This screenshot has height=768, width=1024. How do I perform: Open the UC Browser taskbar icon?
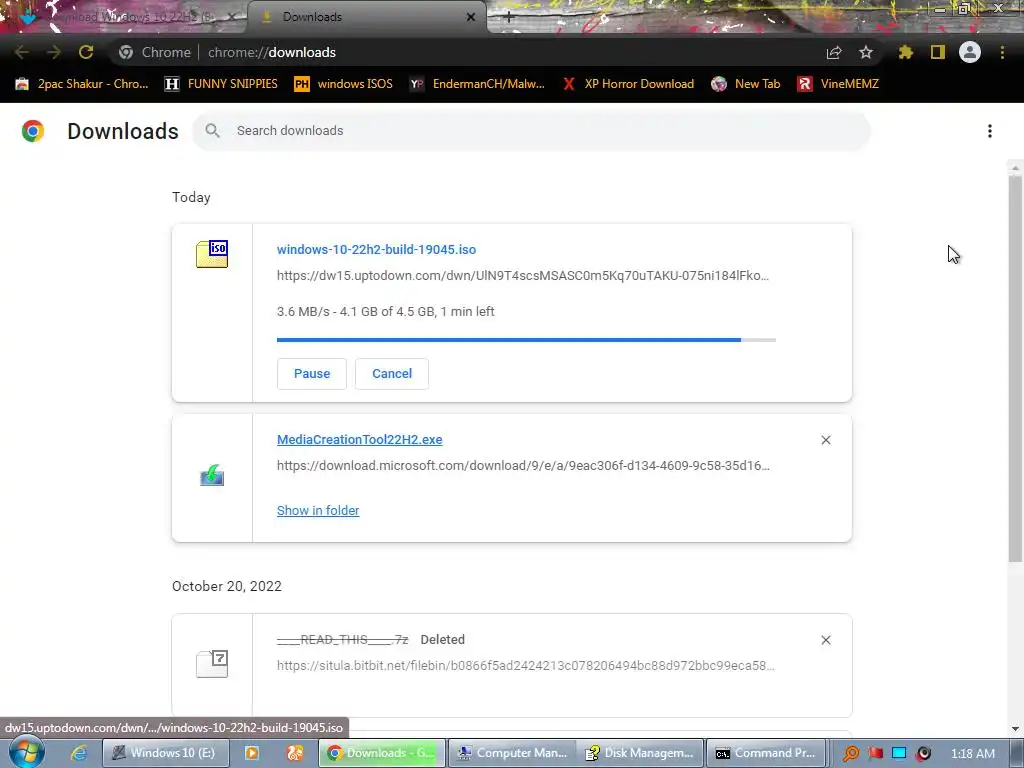click(x=295, y=753)
